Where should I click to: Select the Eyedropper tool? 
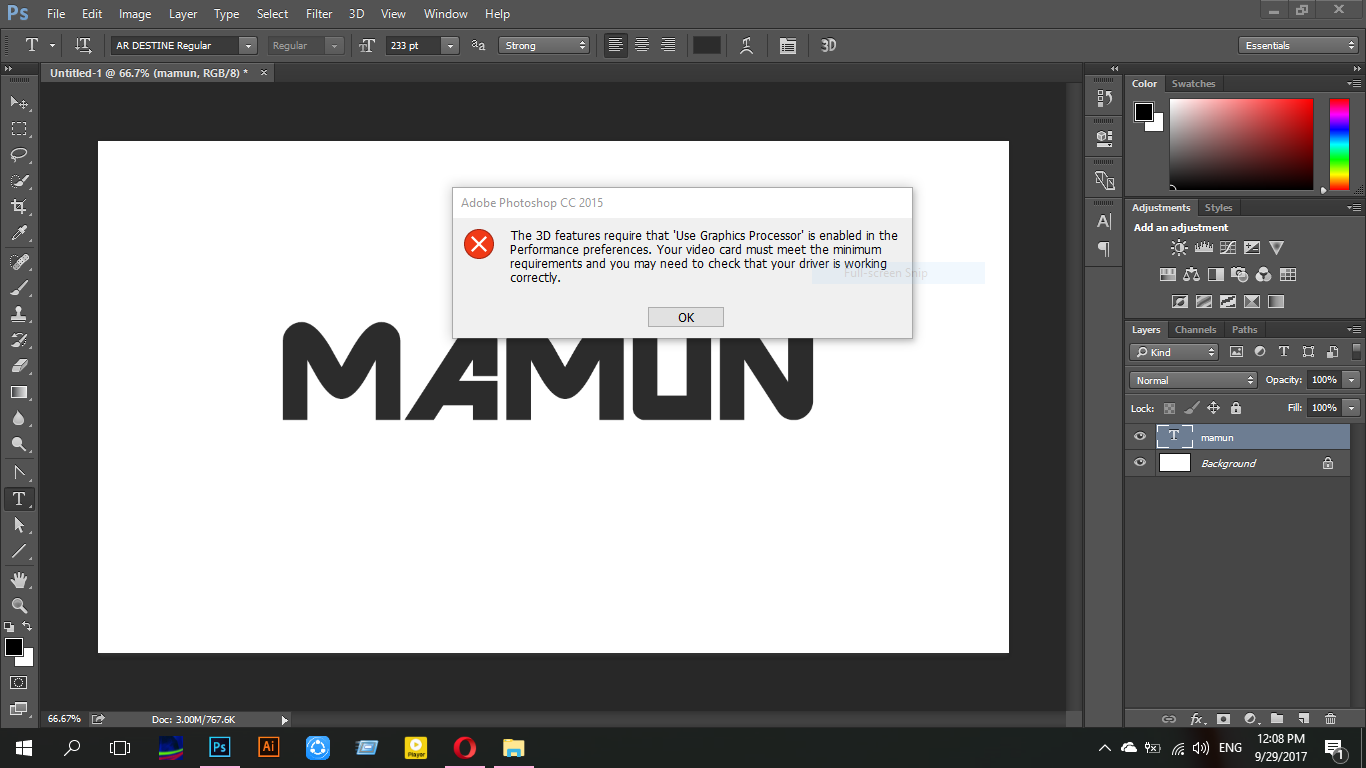(x=19, y=233)
